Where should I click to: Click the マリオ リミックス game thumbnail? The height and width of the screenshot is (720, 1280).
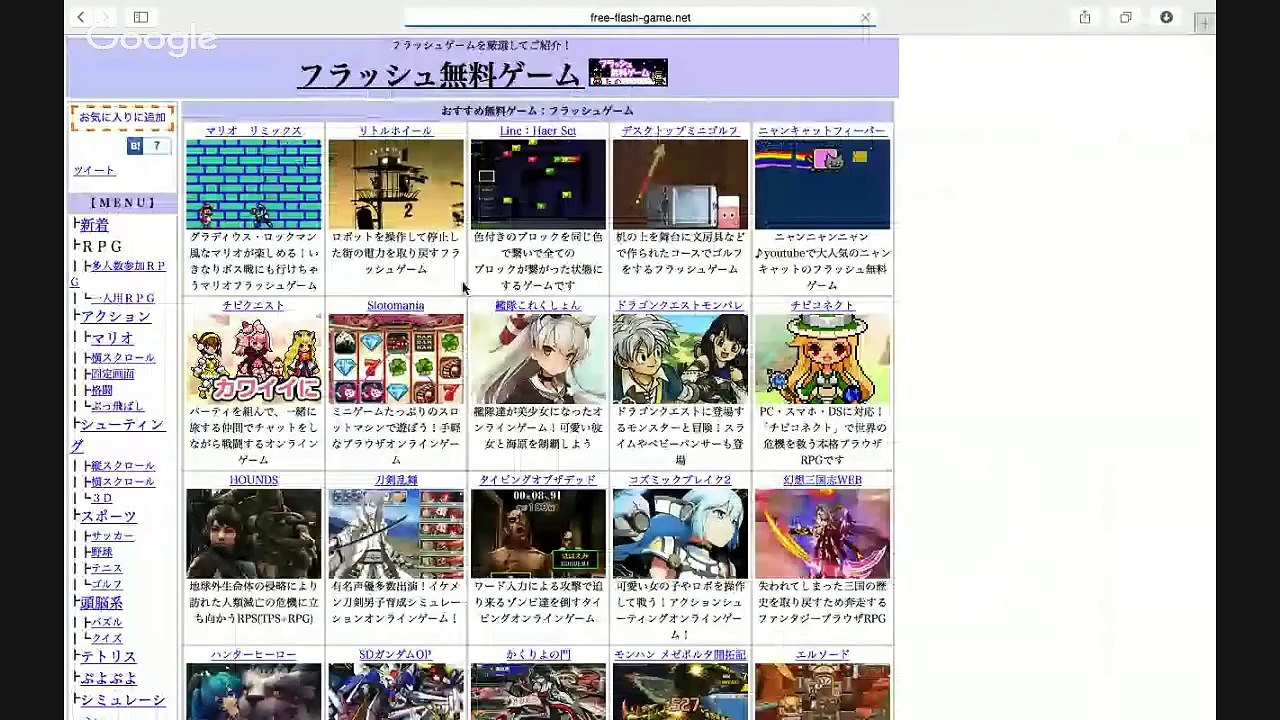click(x=254, y=184)
